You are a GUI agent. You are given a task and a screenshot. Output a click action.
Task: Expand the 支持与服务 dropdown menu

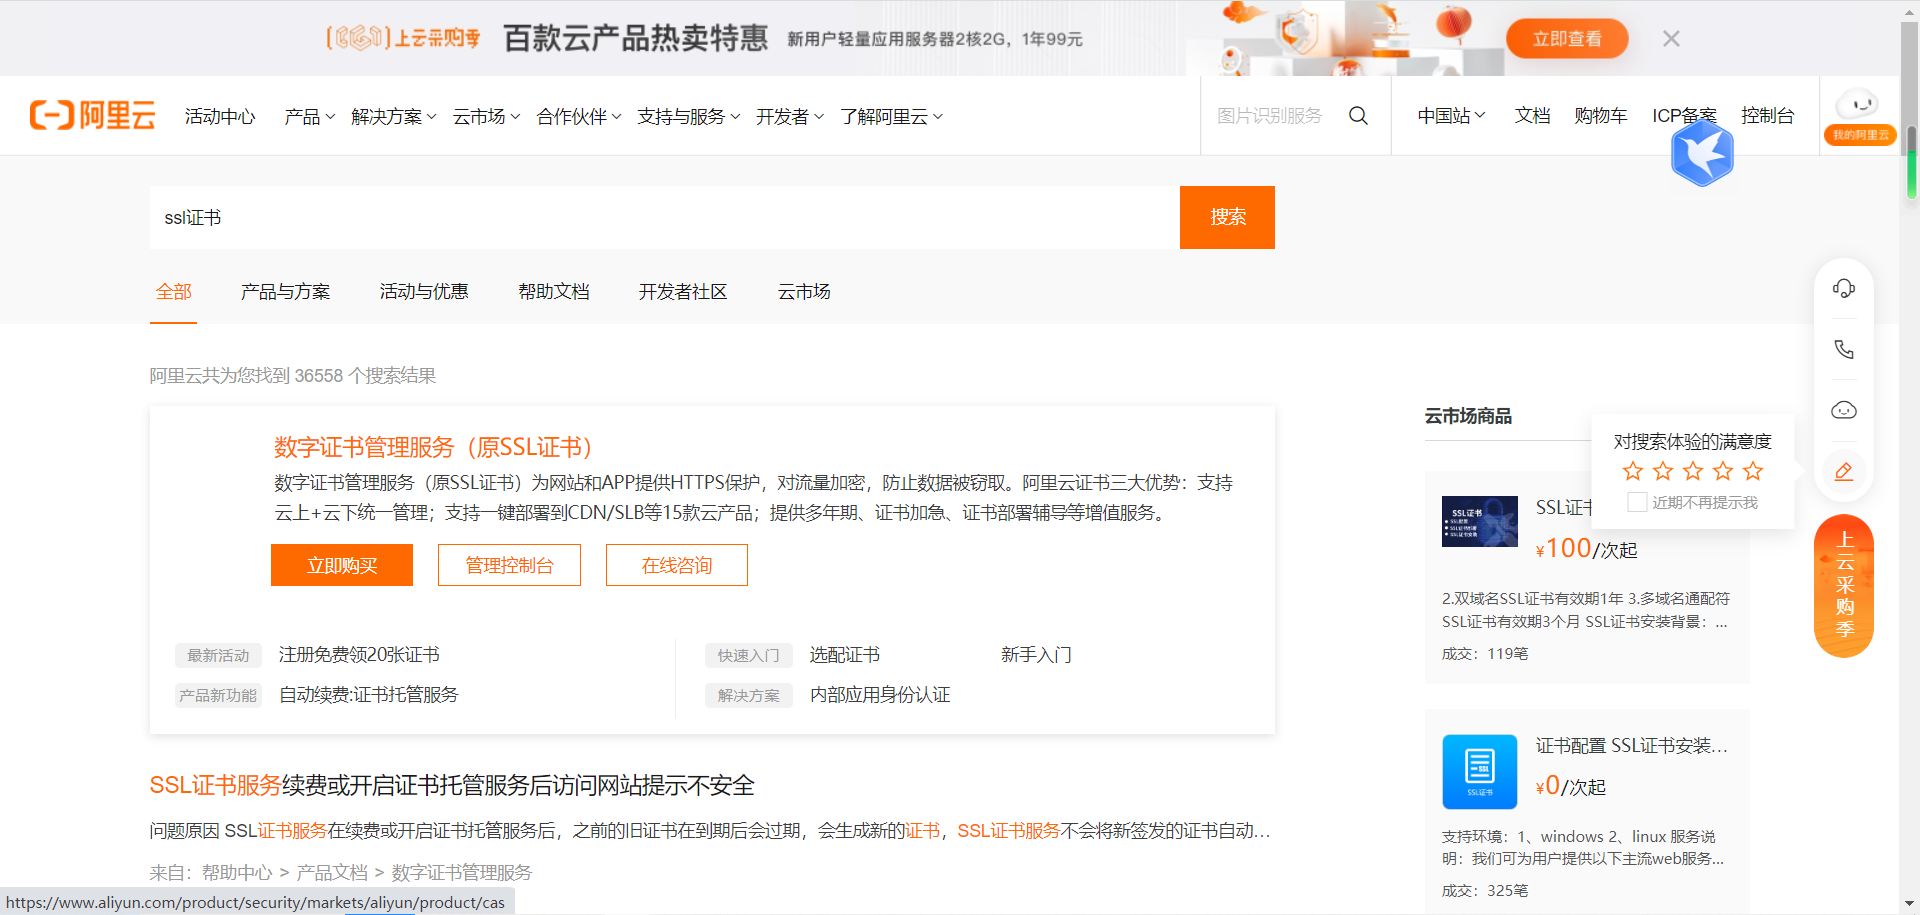(x=689, y=117)
